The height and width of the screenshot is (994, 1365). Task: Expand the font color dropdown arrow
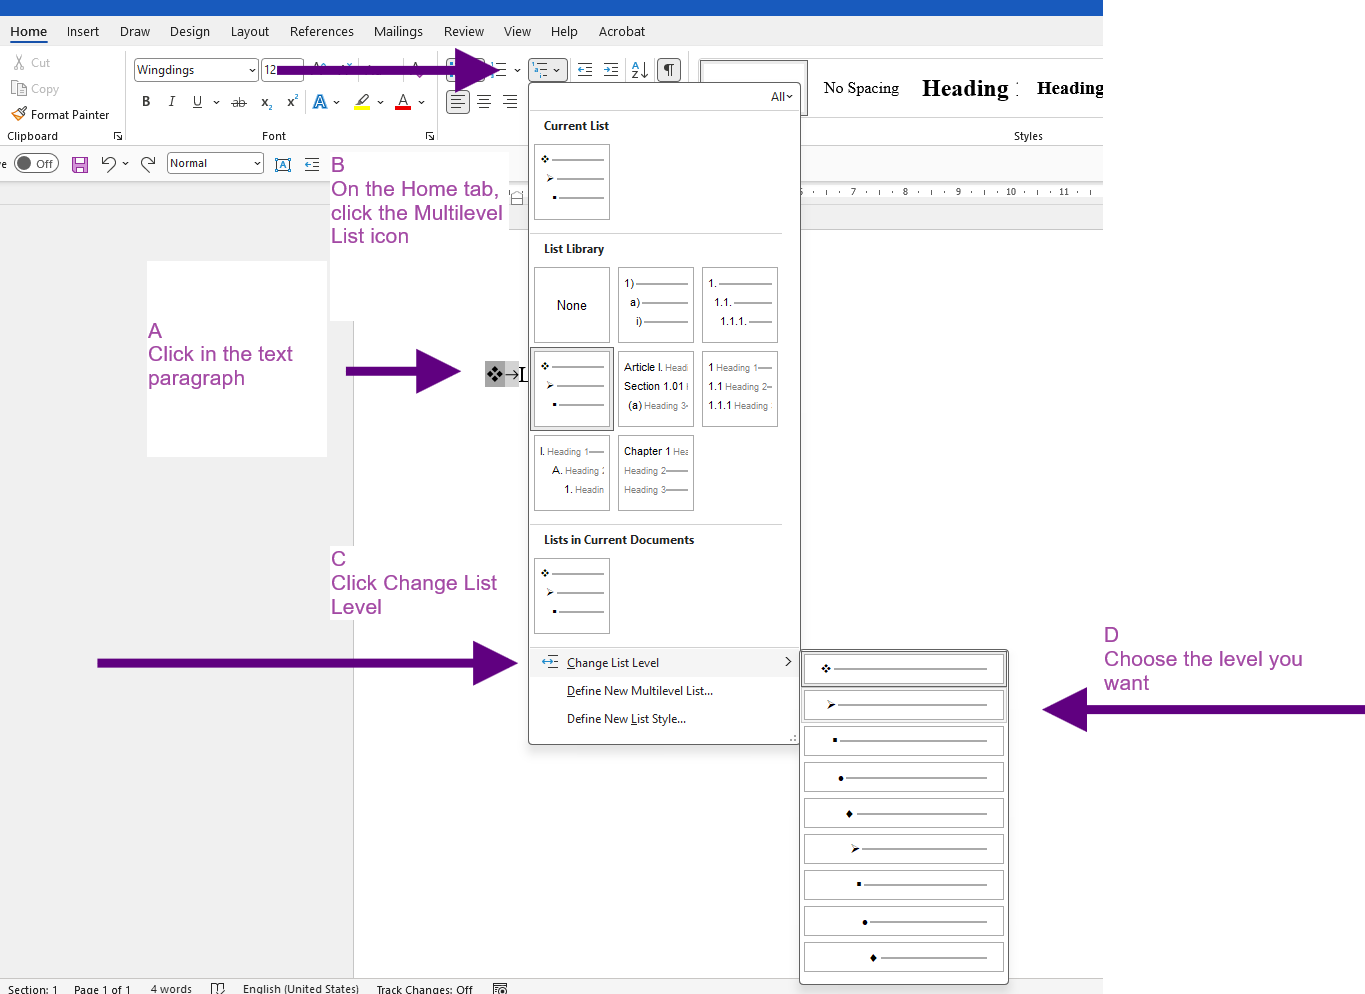[421, 102]
